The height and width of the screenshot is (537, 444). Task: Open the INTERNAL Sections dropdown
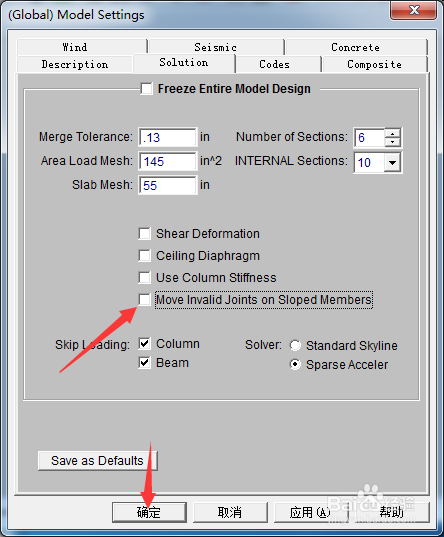coord(393,162)
